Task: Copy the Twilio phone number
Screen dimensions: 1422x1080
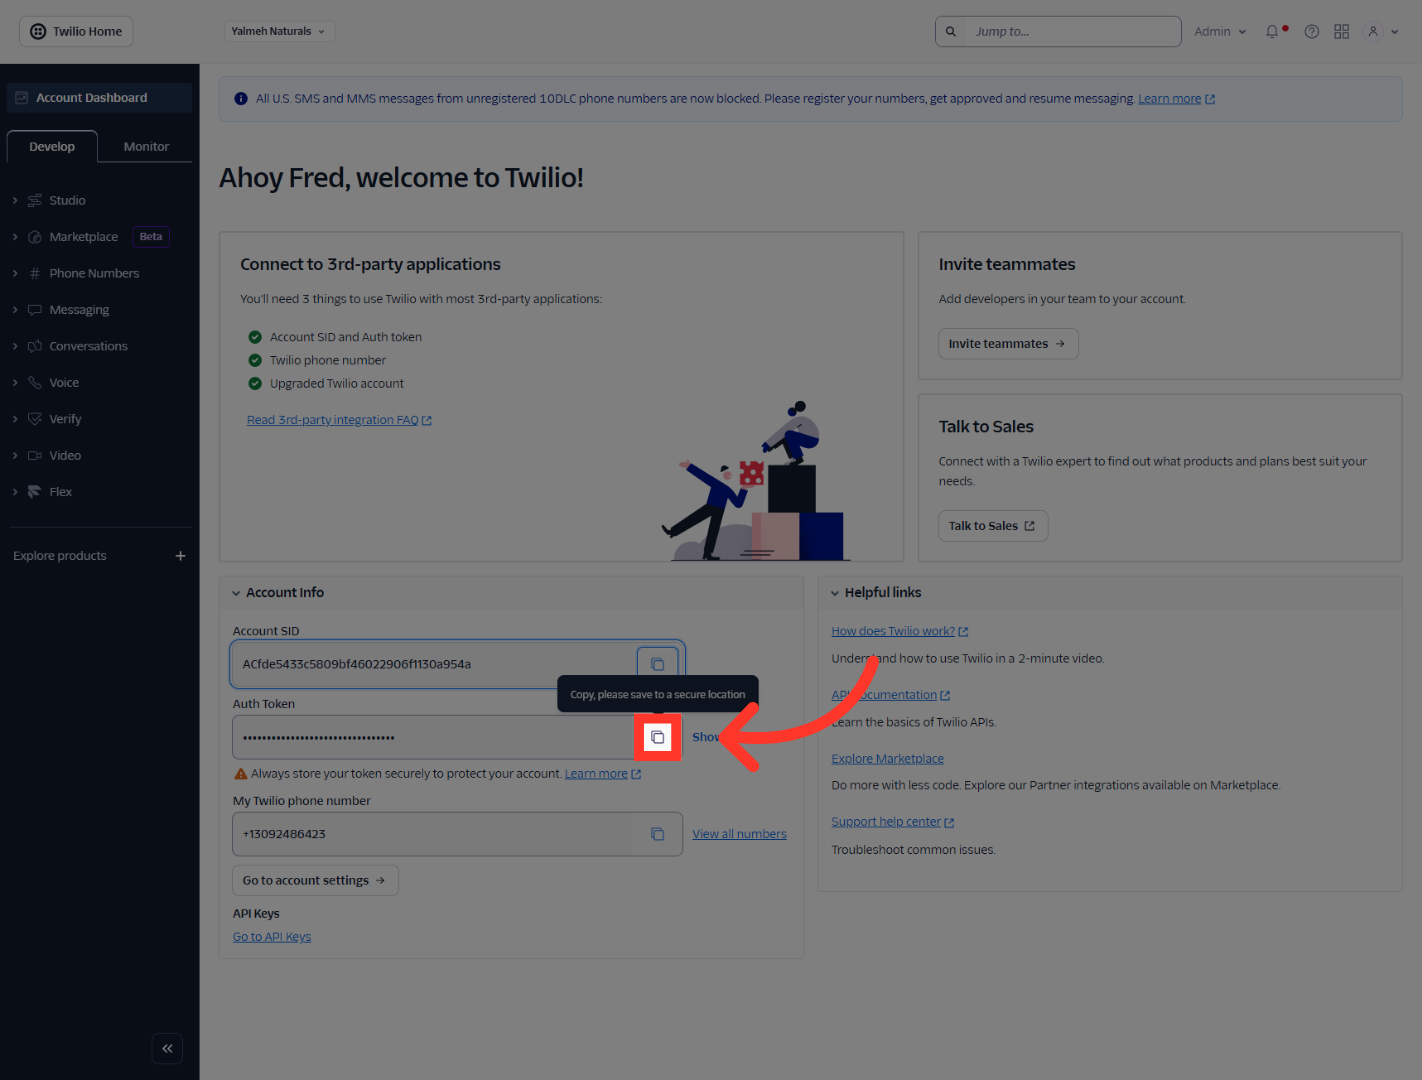Action: coord(657,834)
